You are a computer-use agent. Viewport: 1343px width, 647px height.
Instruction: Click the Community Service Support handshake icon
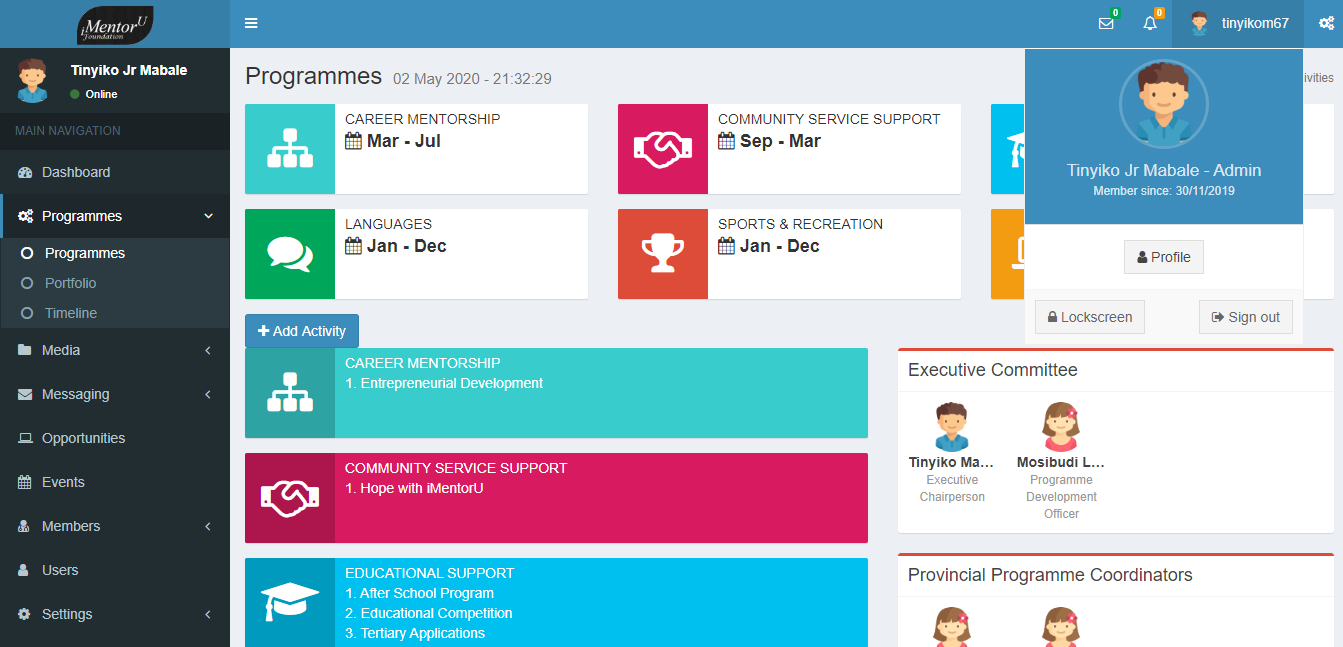[x=663, y=149]
